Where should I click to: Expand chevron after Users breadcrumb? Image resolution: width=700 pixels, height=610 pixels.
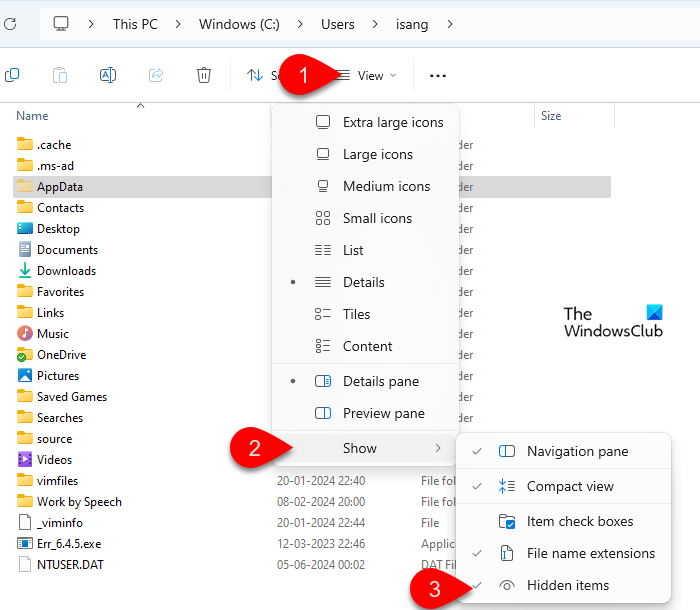(375, 24)
